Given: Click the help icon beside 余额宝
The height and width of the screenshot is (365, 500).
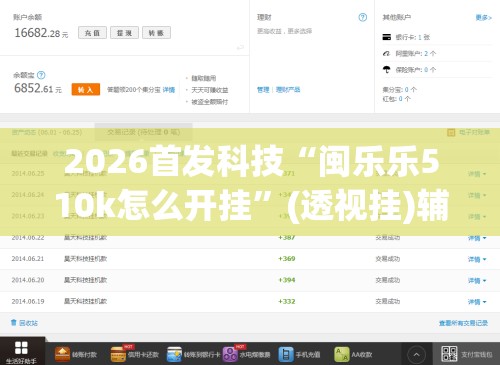Looking at the screenshot, I should pos(41,75).
